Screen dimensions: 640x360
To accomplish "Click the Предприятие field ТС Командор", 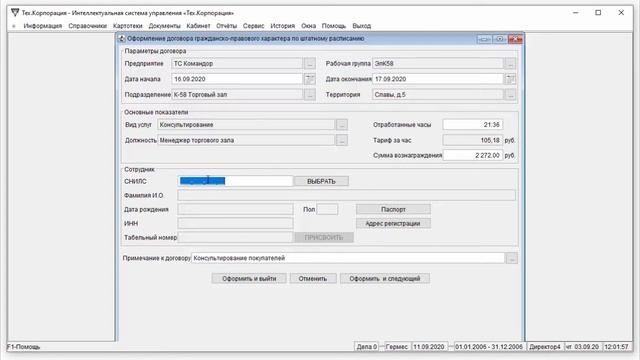I will (237, 64).
